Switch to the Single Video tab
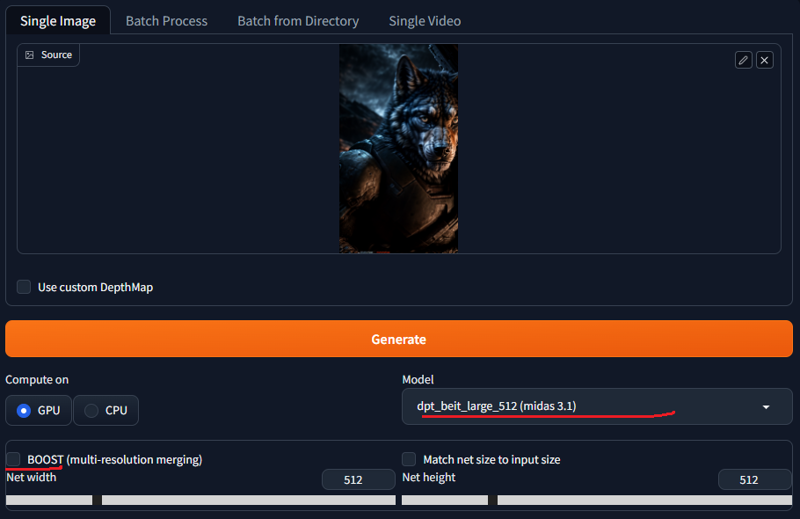Image resolution: width=800 pixels, height=519 pixels. click(x=424, y=21)
